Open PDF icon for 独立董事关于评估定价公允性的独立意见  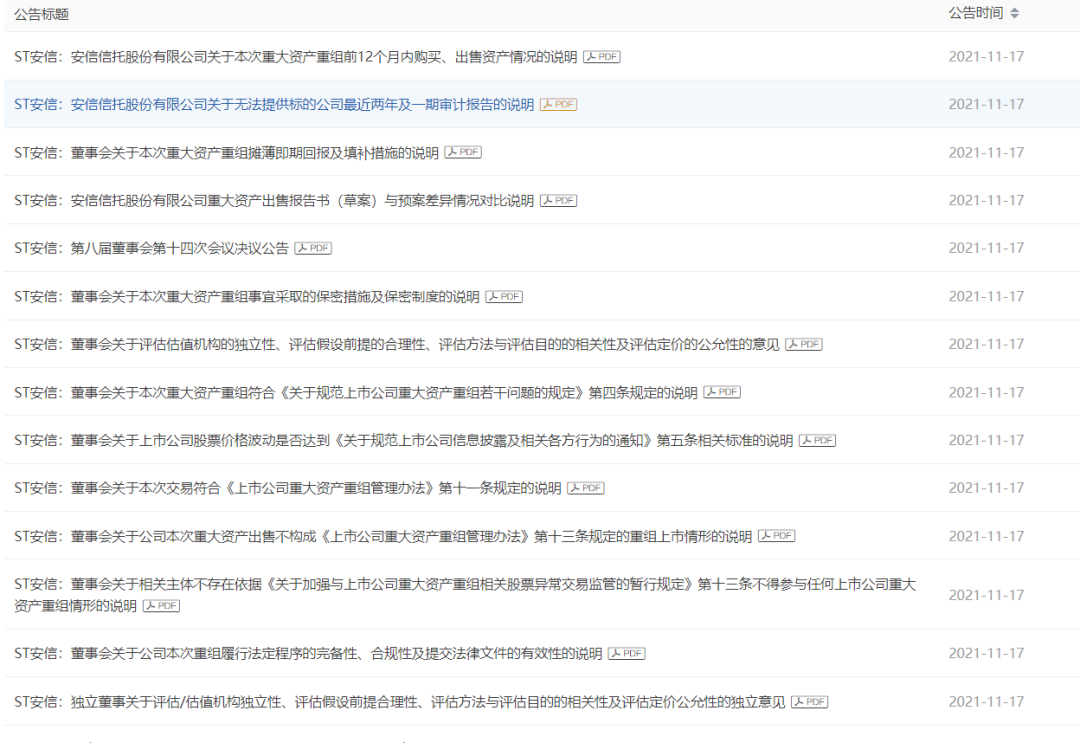810,702
